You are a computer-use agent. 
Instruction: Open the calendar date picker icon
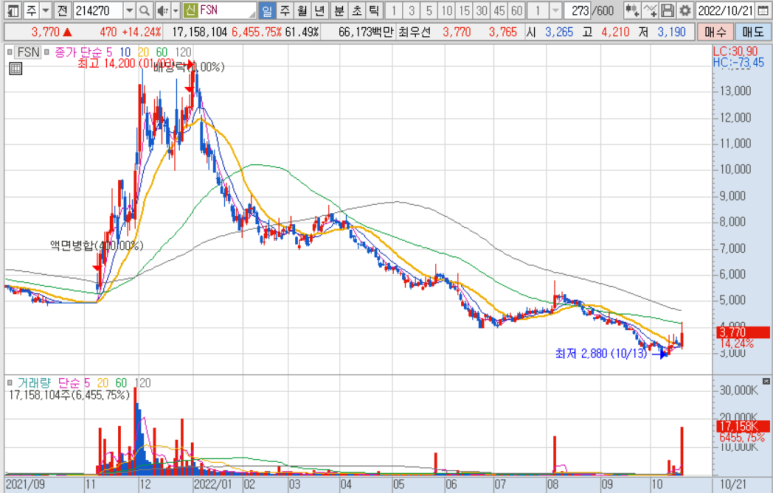tap(763, 10)
